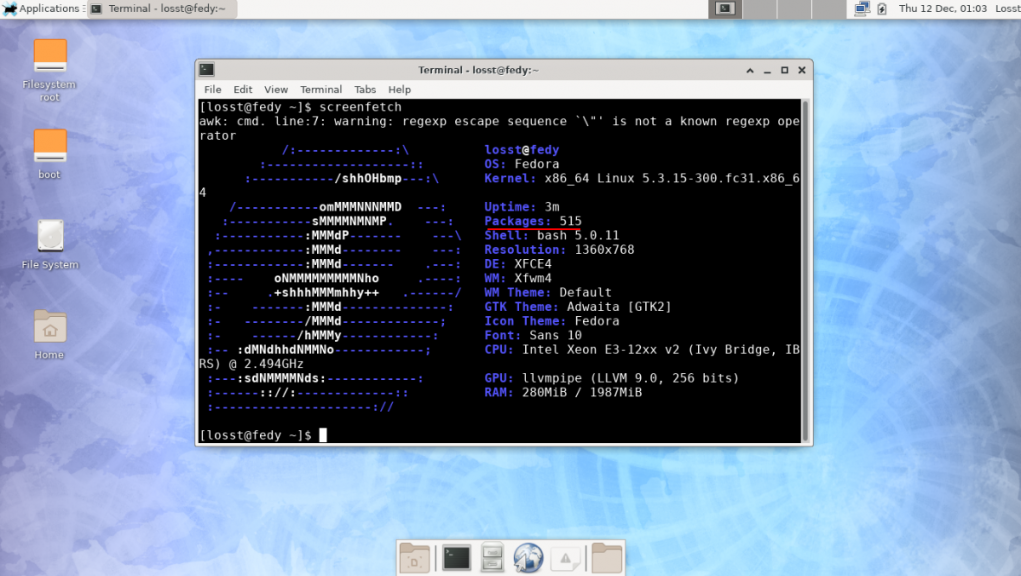Open the Tabs menu in Terminal

pyautogui.click(x=365, y=89)
